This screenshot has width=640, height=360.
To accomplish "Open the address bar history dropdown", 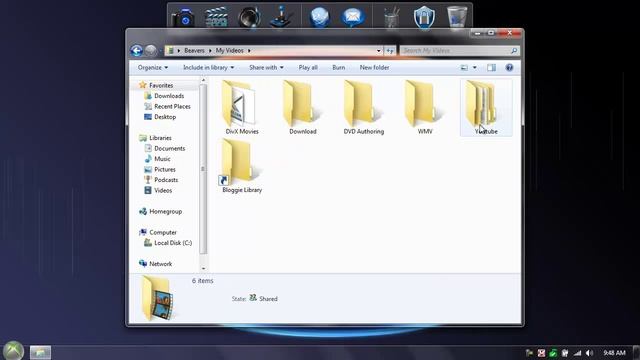I will [x=378, y=51].
